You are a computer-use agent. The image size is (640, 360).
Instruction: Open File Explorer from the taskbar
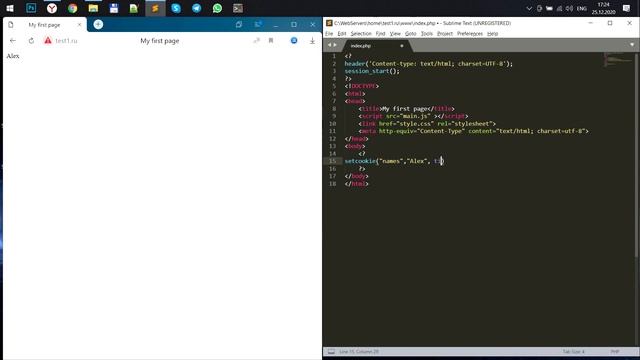click(x=93, y=8)
